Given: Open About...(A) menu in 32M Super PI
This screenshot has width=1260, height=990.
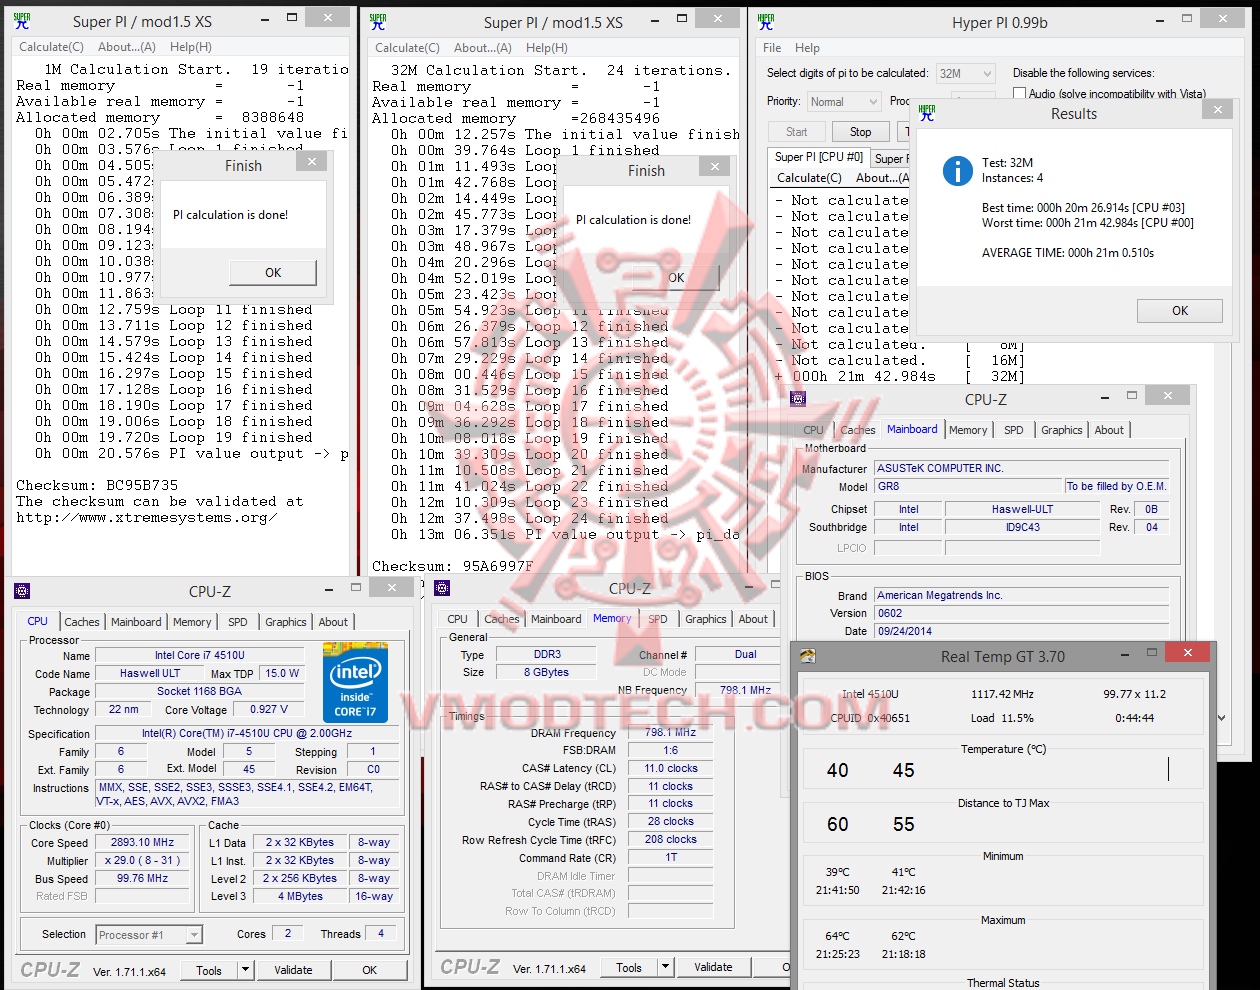Looking at the screenshot, I should pyautogui.click(x=483, y=47).
